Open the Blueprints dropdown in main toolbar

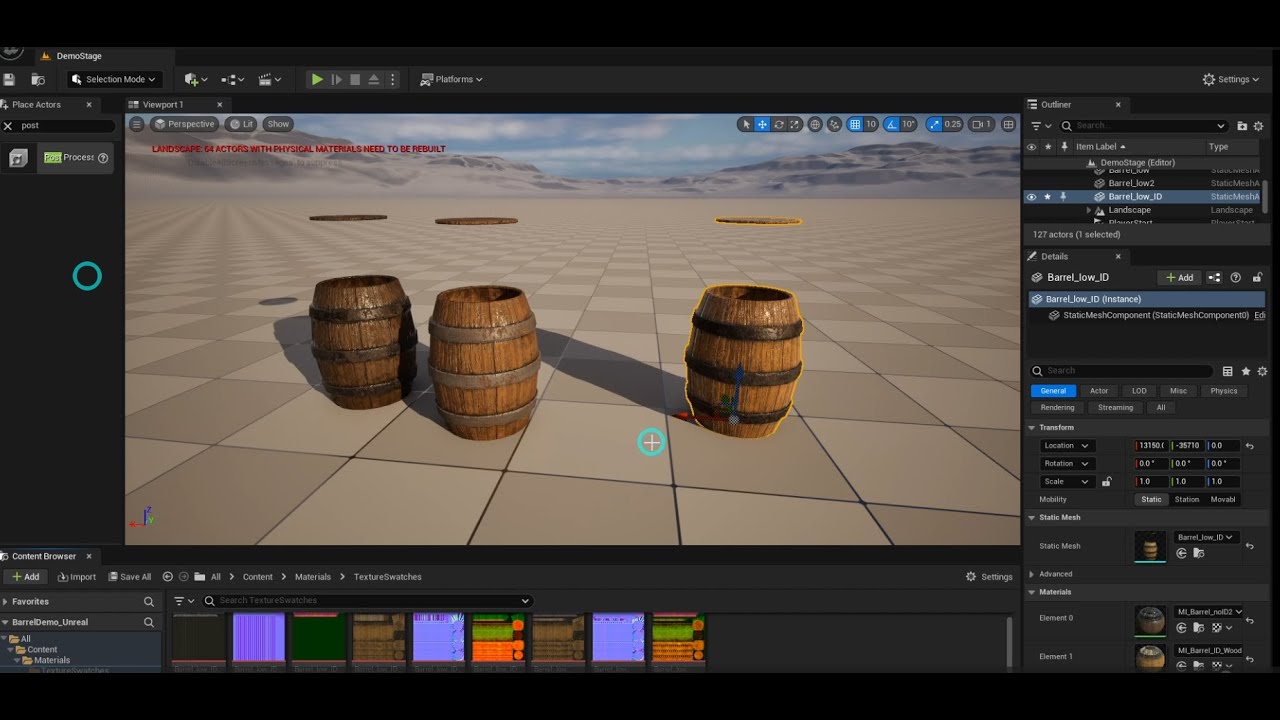coord(233,79)
